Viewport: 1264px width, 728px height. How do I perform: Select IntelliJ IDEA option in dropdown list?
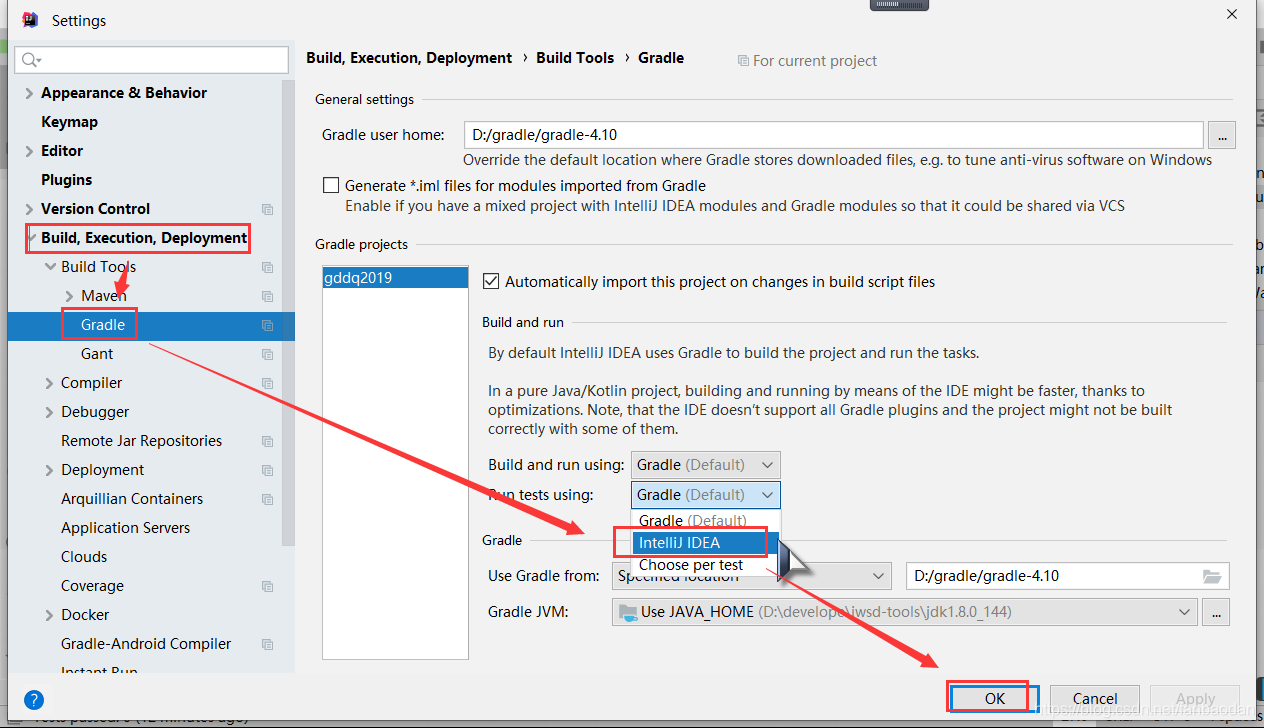click(706, 543)
